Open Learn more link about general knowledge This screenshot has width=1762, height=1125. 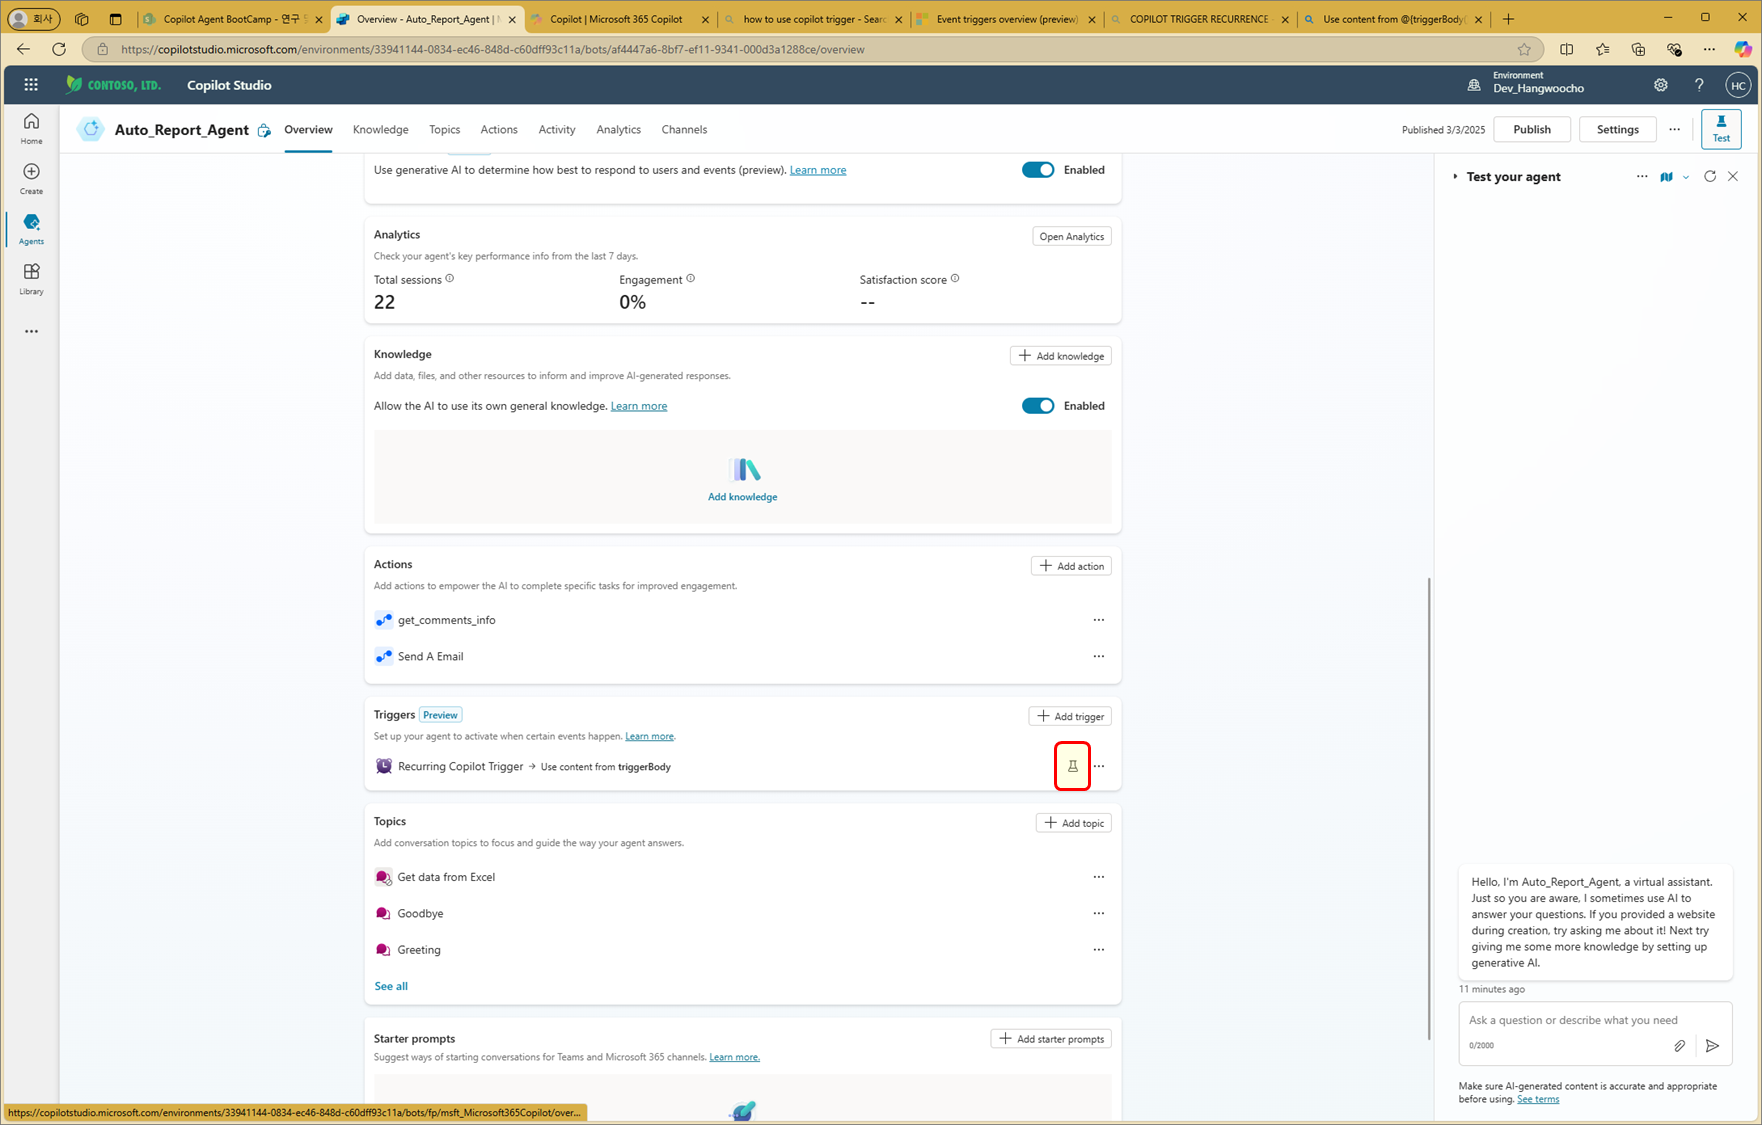click(x=639, y=406)
